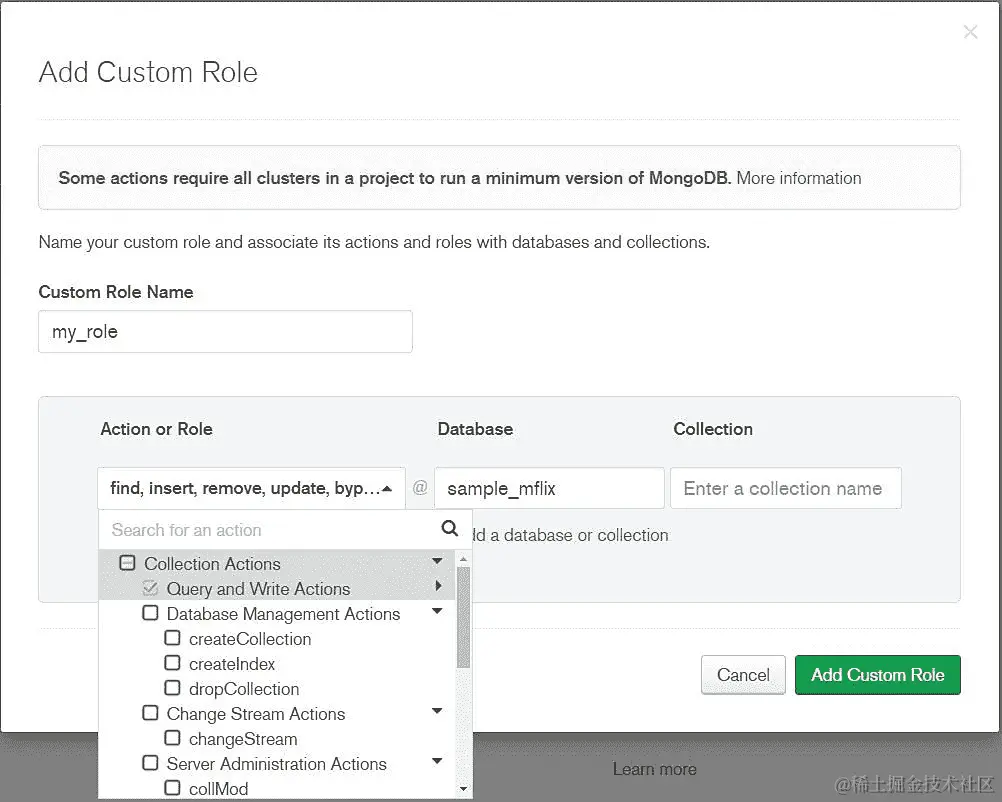
Task: Toggle the Collection Actions checkbox
Action: [127, 563]
